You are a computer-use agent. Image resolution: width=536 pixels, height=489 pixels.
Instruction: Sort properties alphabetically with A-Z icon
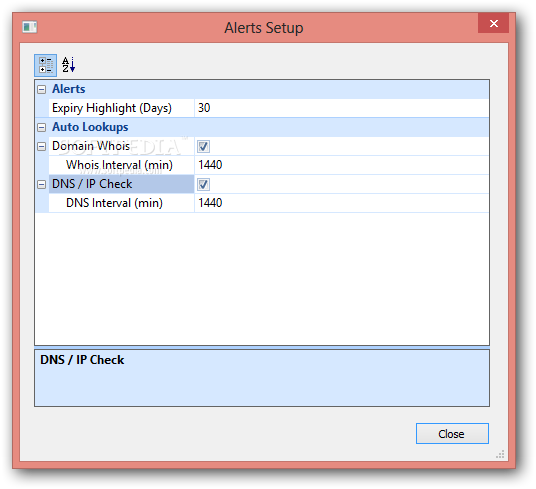coord(68,65)
